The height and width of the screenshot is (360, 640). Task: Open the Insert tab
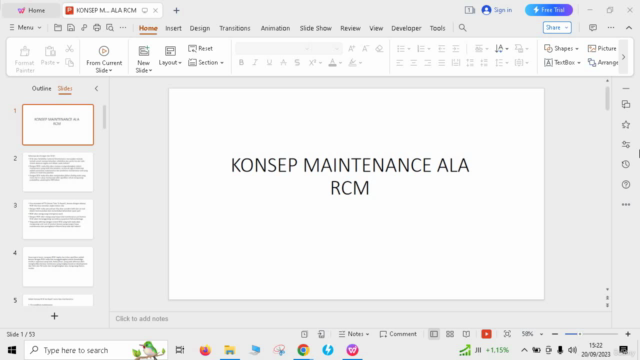click(x=173, y=28)
